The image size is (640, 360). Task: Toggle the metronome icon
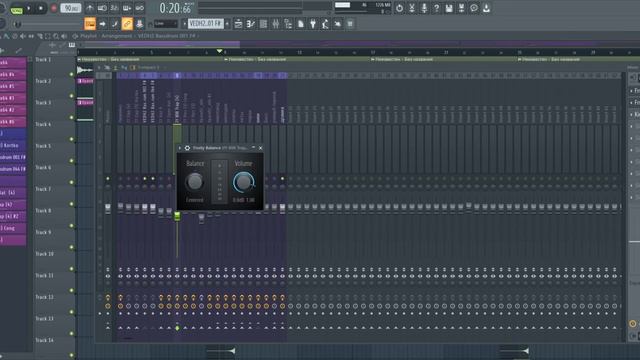coord(90,8)
